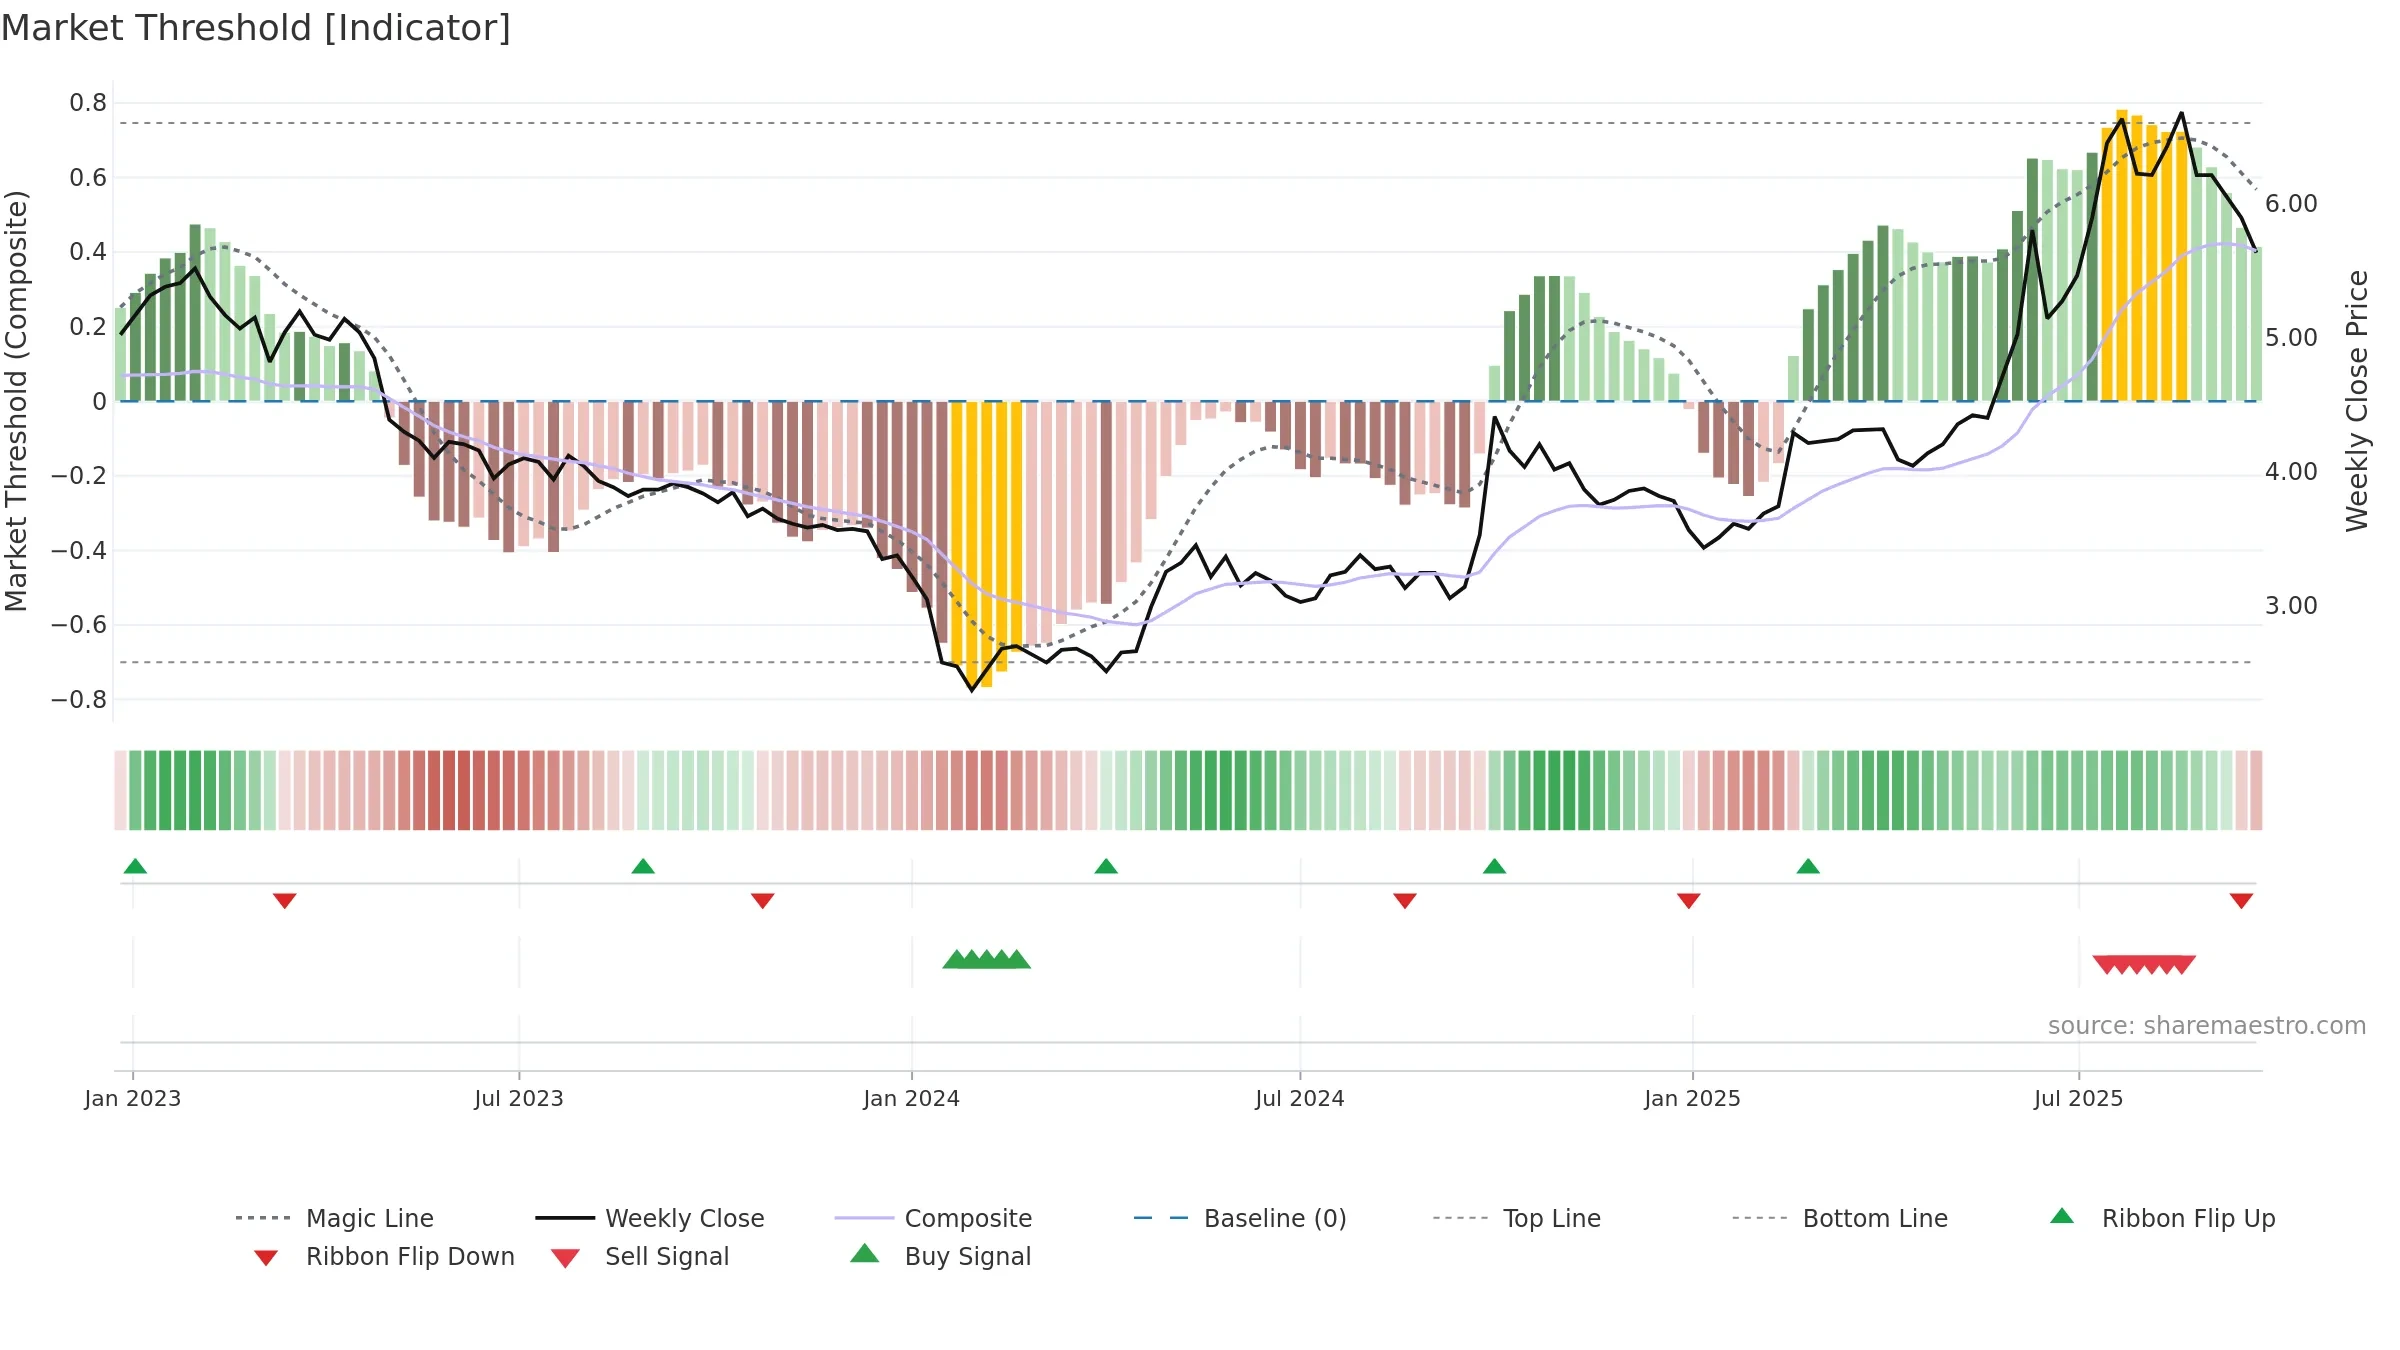Click the last Ribbon Flip Down marker in Sep 2025
The height and width of the screenshot is (1350, 2400).
[2241, 901]
